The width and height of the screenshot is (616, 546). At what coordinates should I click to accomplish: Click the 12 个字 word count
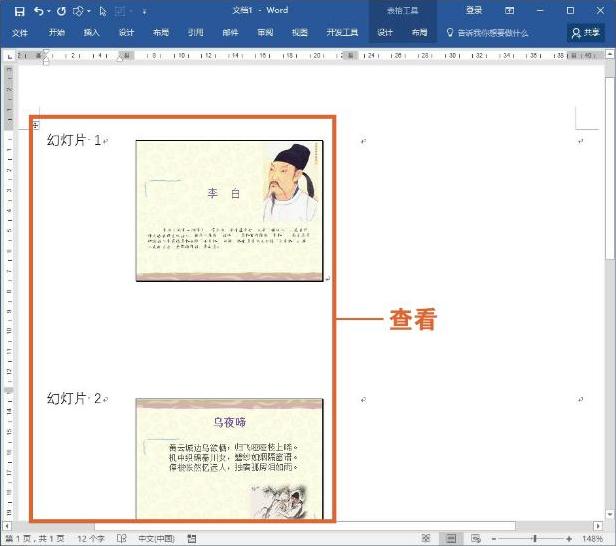91,539
